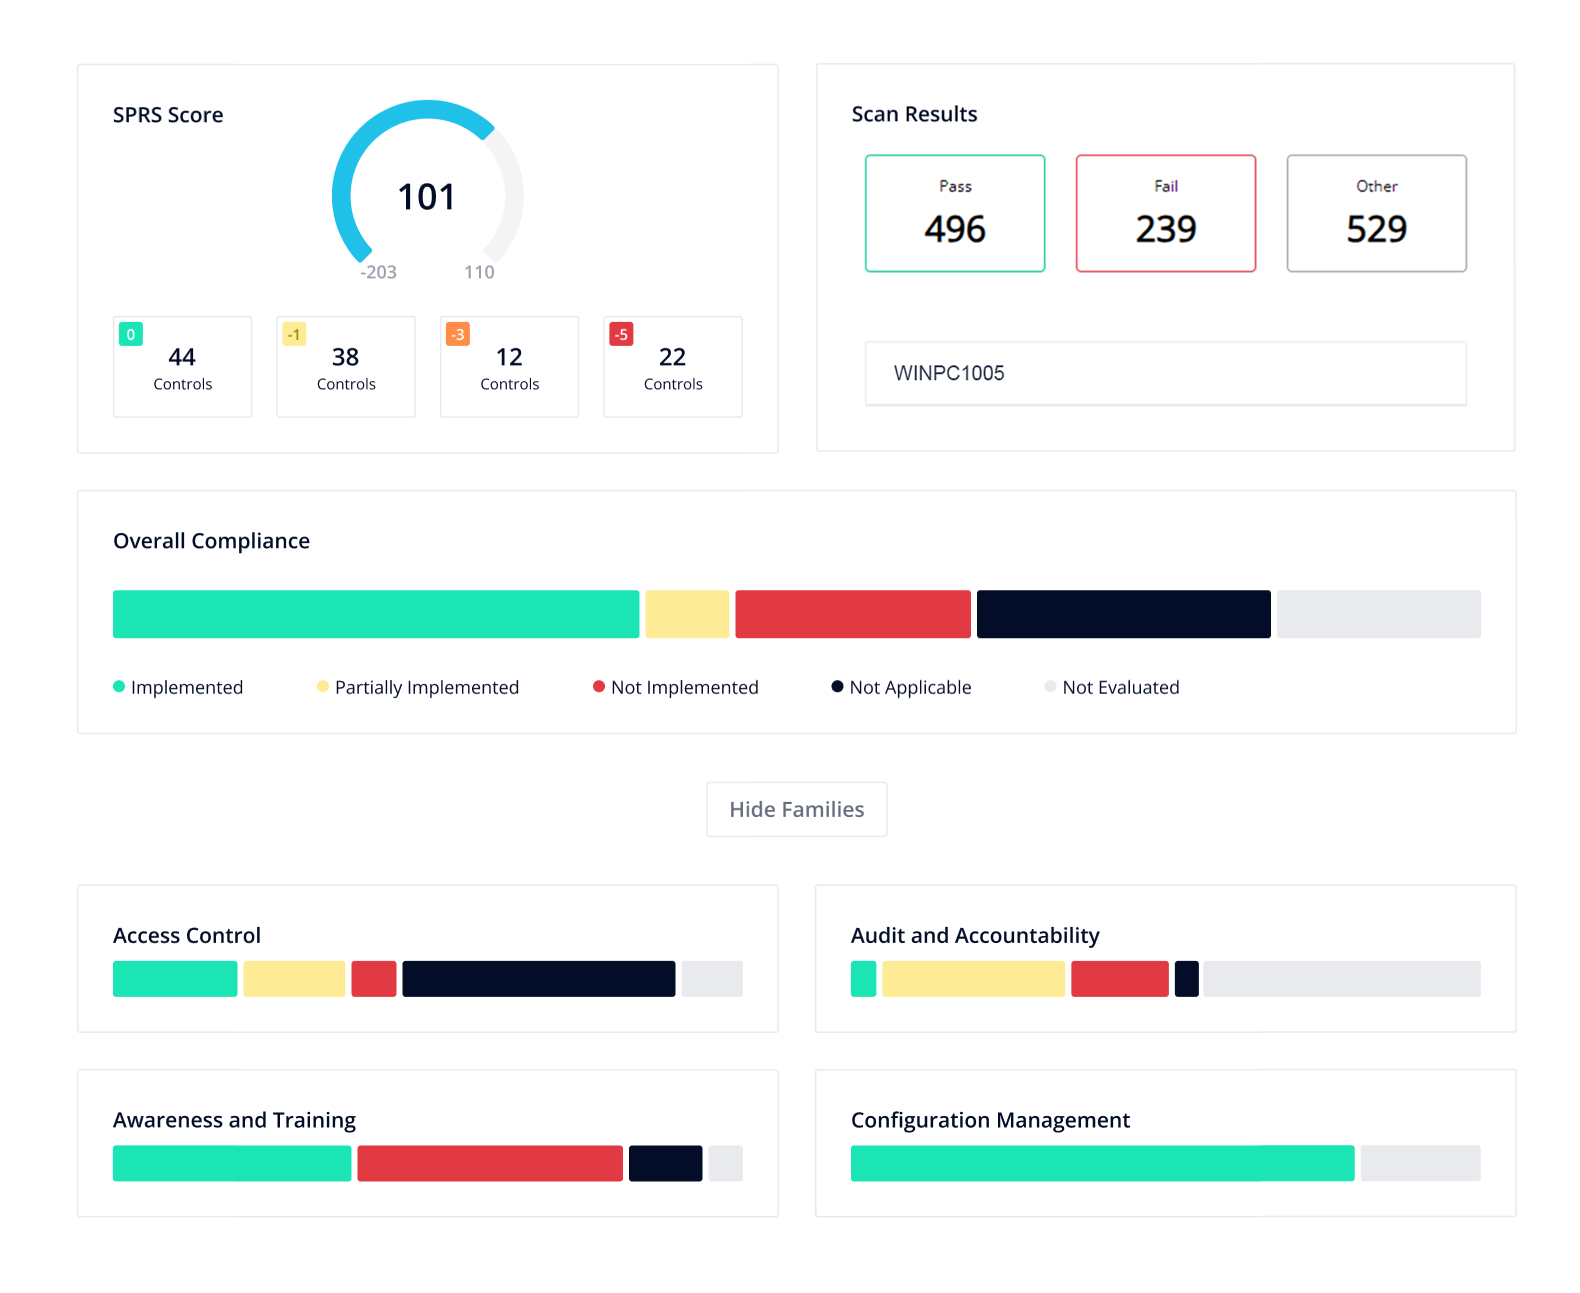Toggle the Implemented legend item
The width and height of the screenshot is (1580, 1293).
178,687
